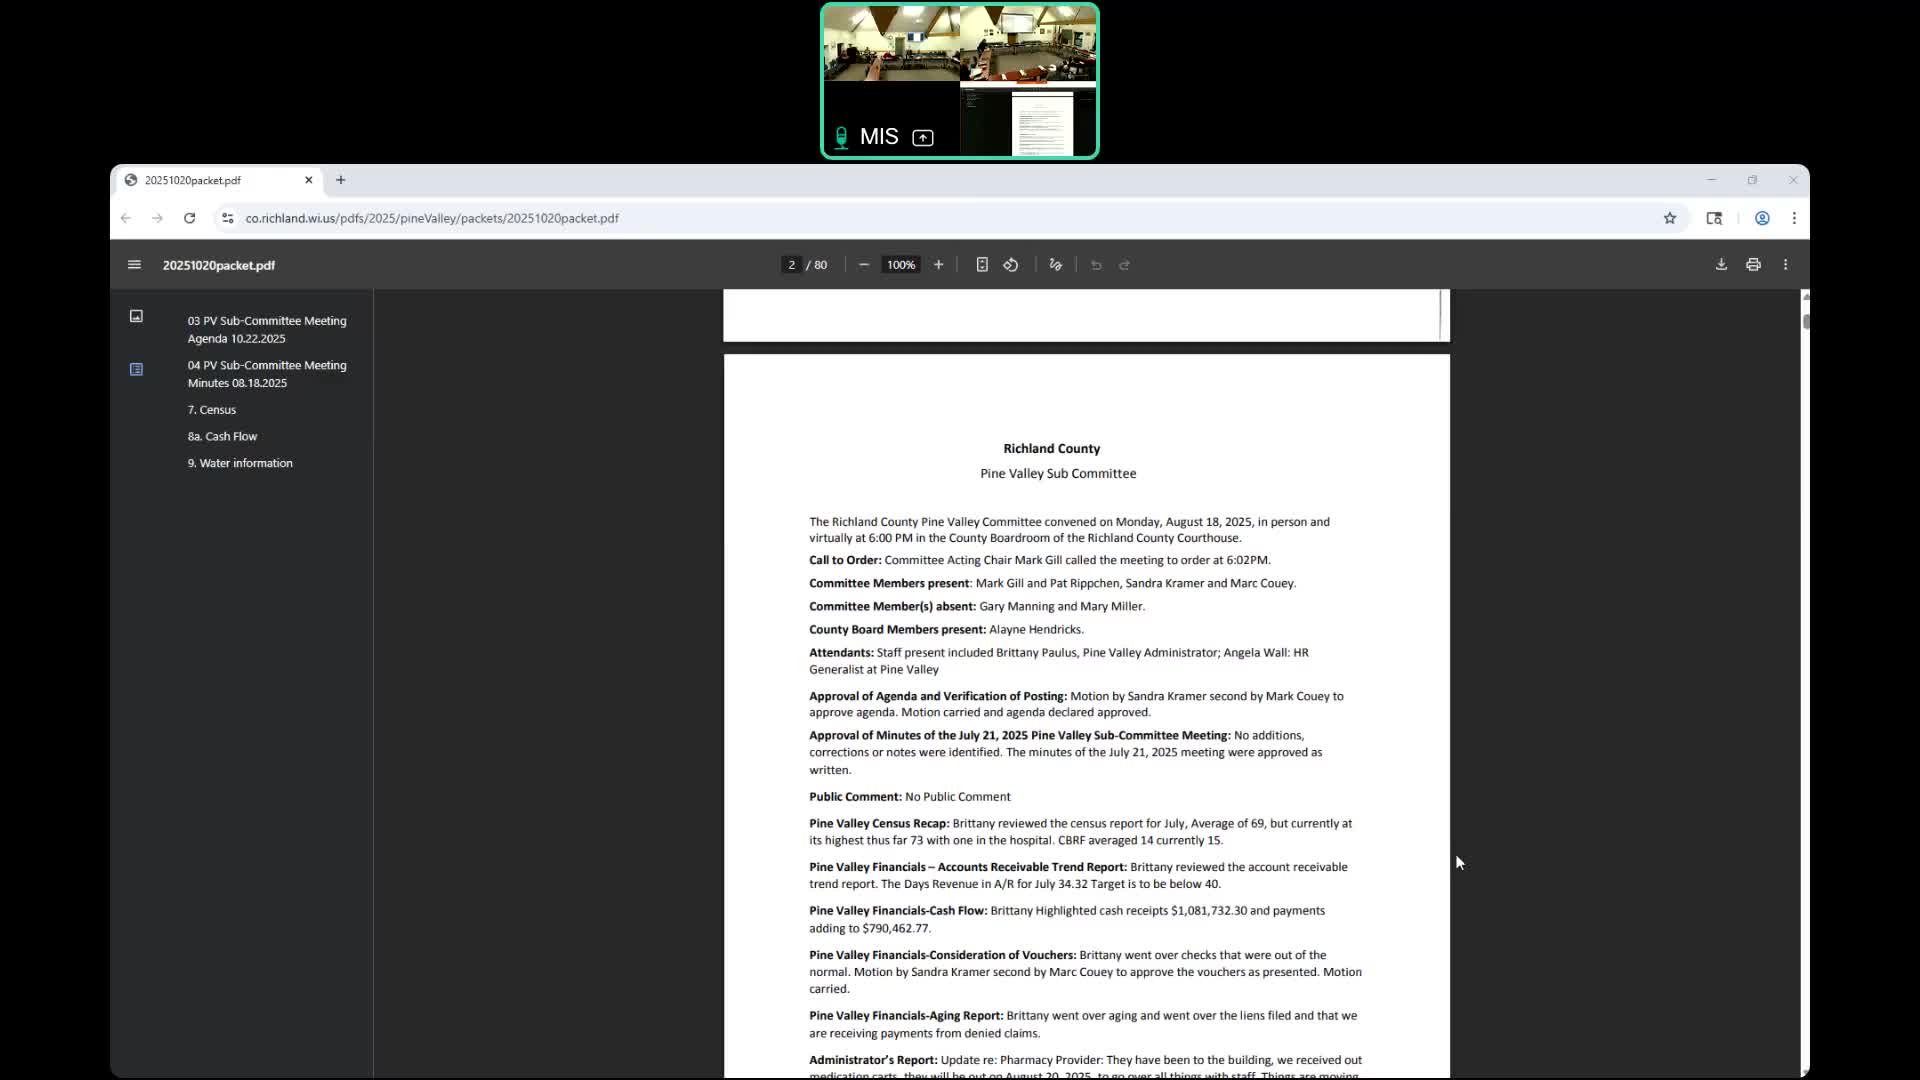Click the zoom out minus button
This screenshot has height=1080, width=1920.
pyautogui.click(x=864, y=265)
